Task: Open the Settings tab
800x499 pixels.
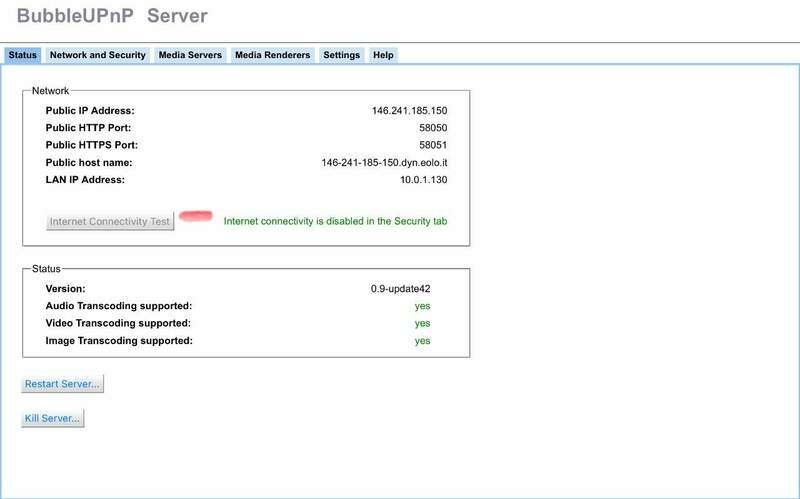Action: (341, 55)
